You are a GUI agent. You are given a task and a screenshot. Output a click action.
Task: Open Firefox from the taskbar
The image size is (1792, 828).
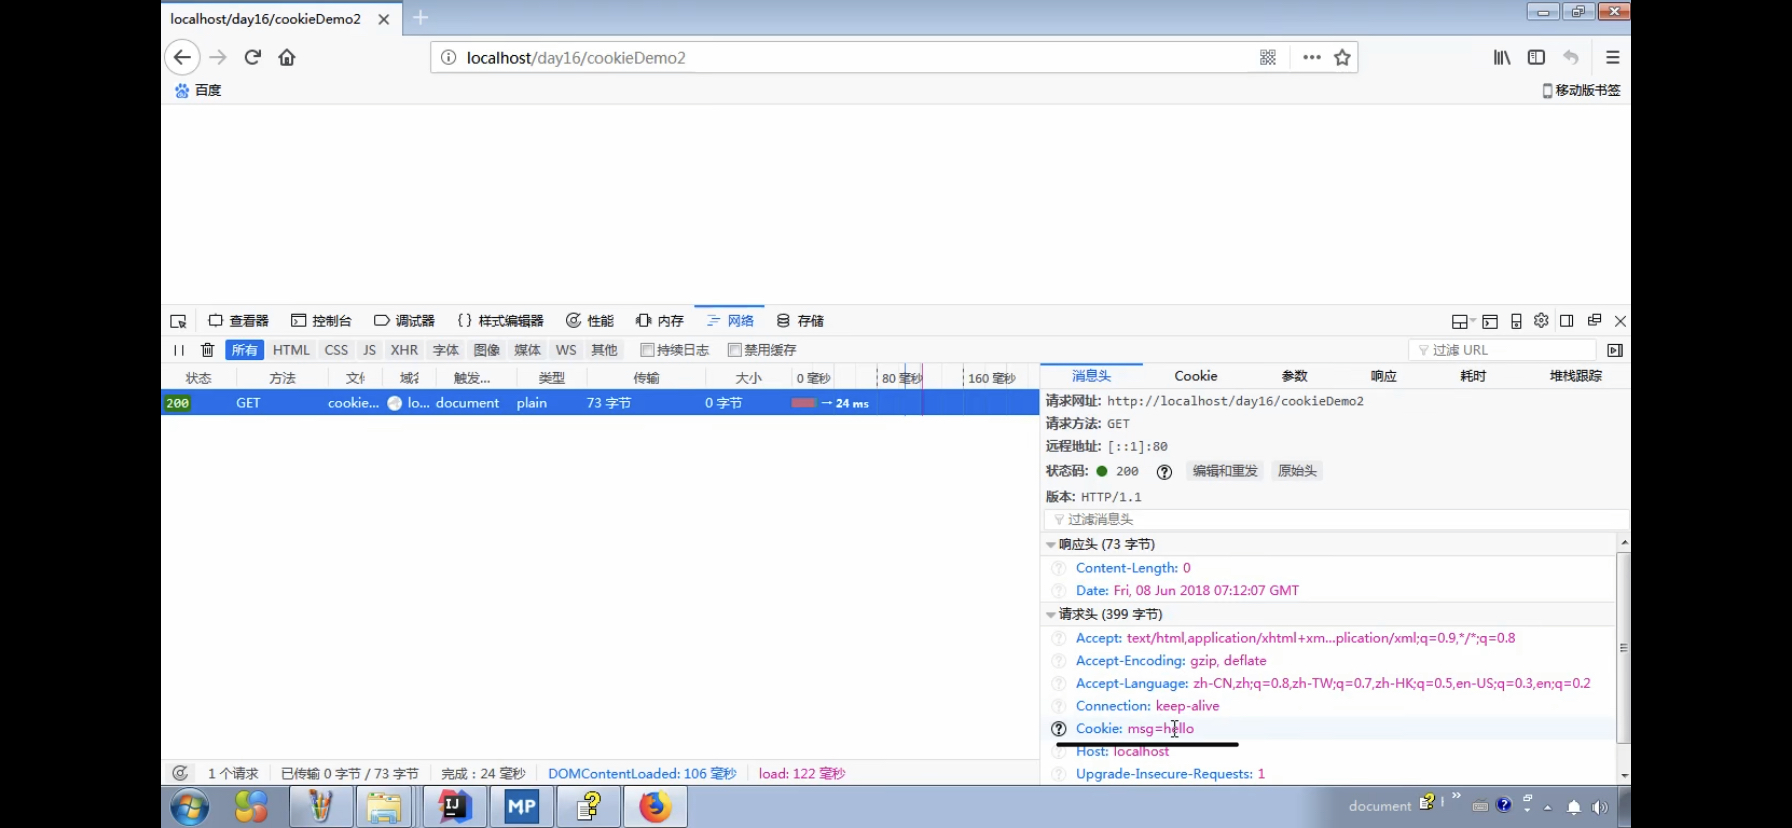tap(656, 806)
